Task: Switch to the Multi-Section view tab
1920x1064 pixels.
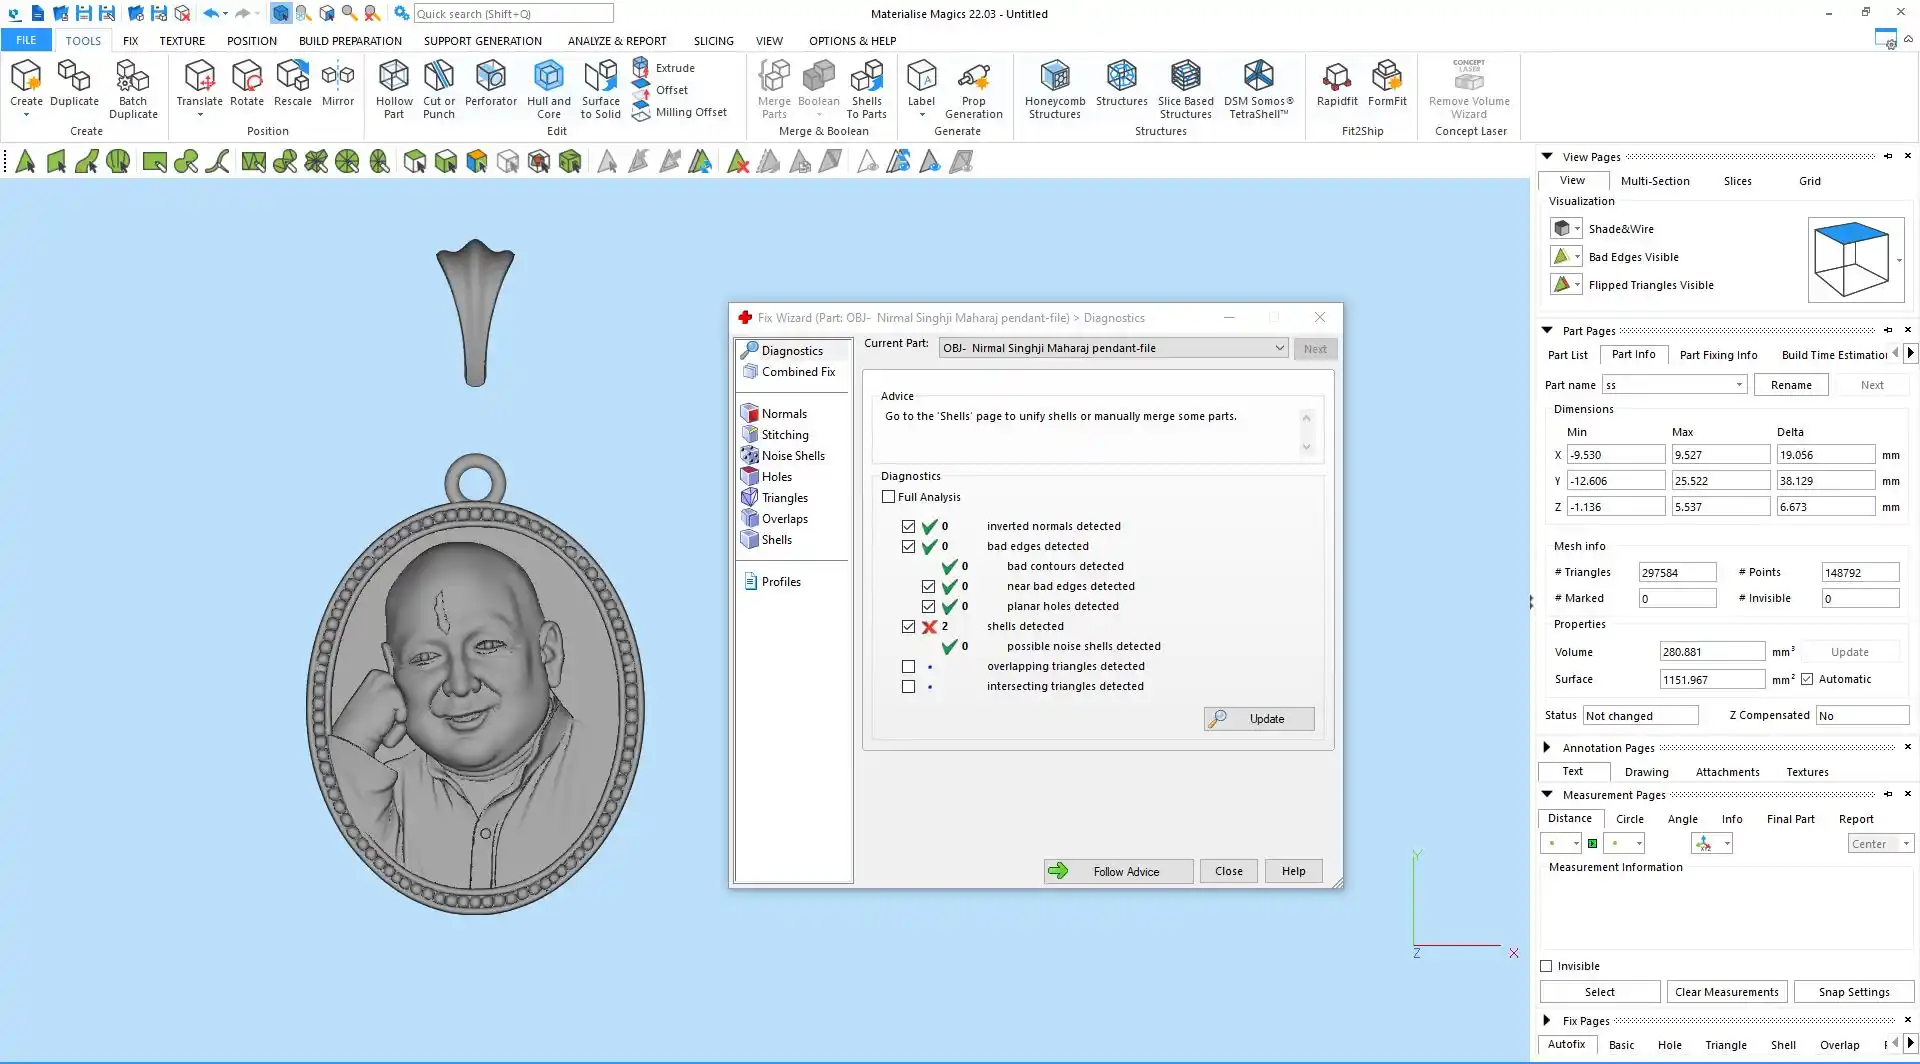Action: coord(1654,181)
